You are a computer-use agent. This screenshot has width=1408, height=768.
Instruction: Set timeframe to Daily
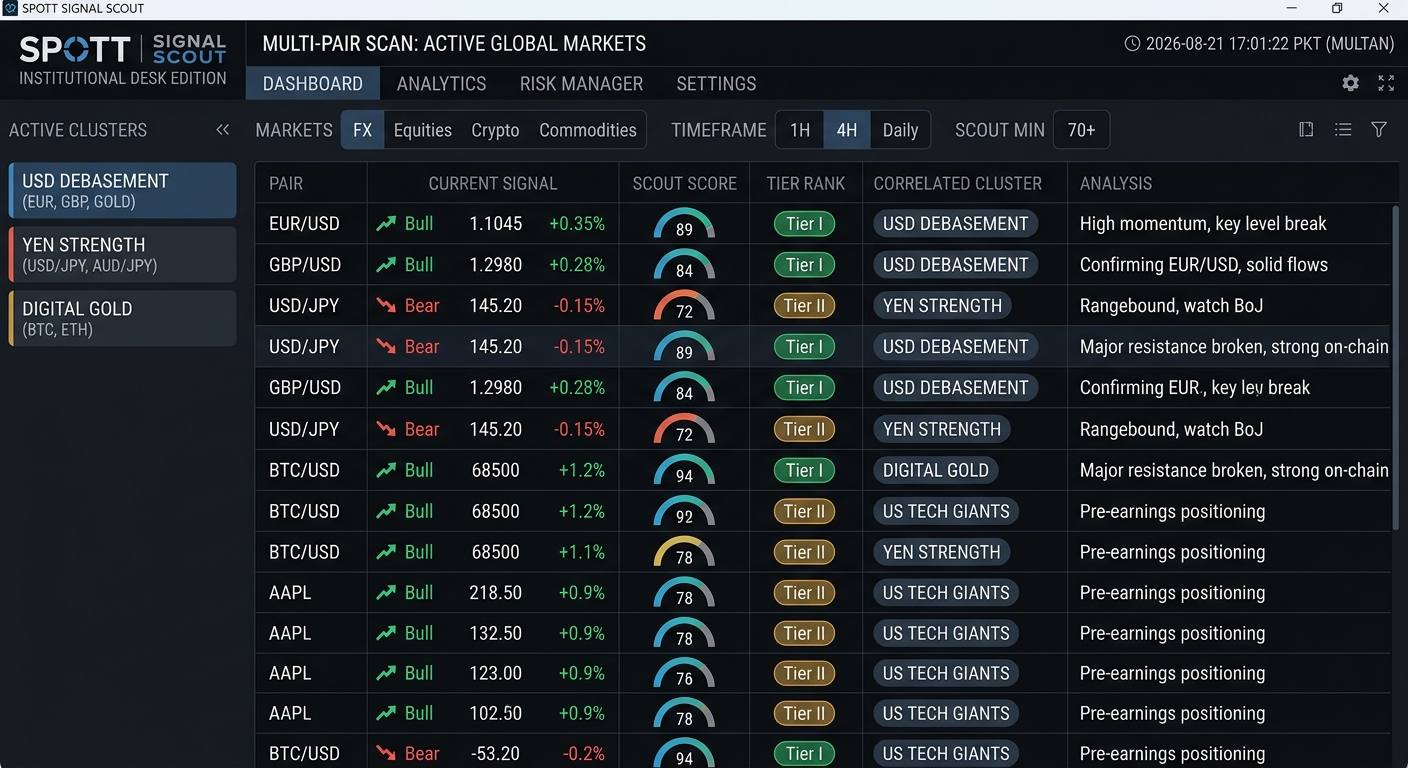900,130
